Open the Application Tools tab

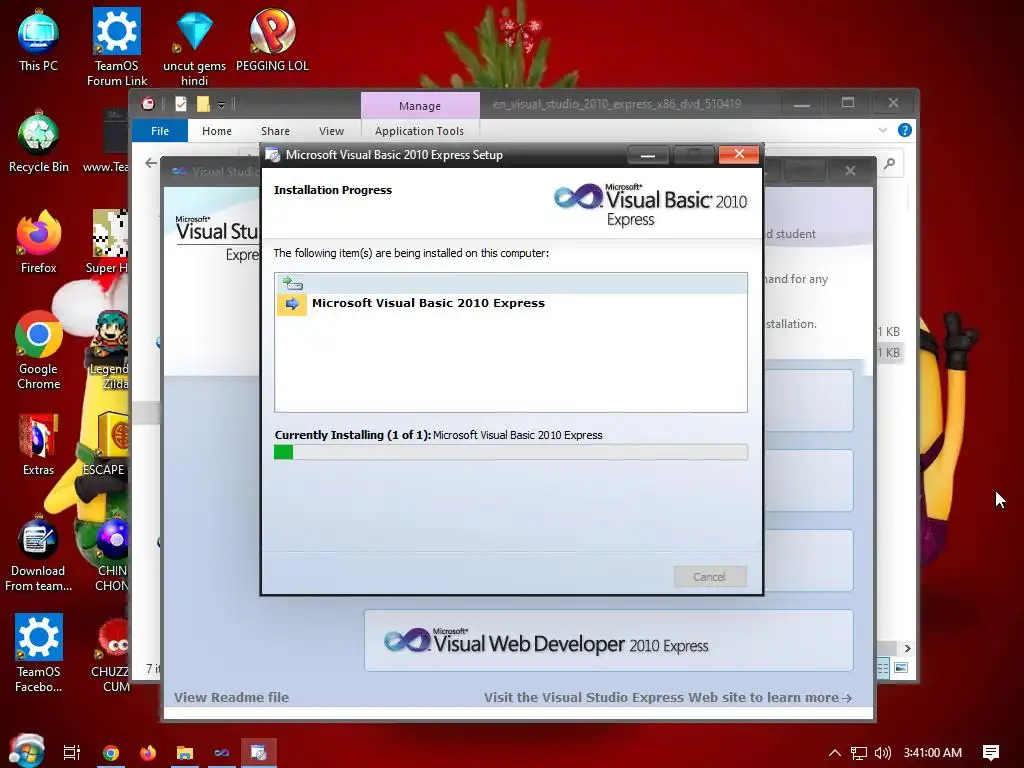[x=419, y=131]
